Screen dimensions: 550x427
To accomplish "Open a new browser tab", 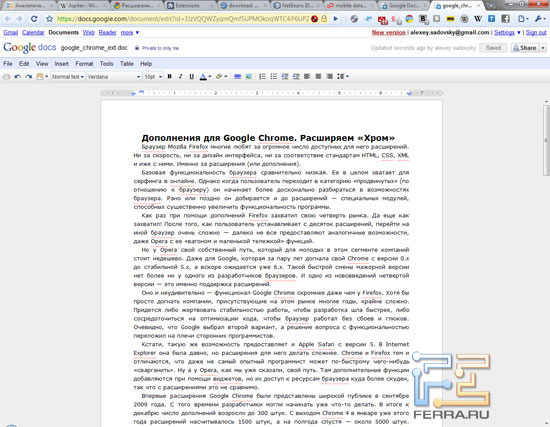I will 491,6.
